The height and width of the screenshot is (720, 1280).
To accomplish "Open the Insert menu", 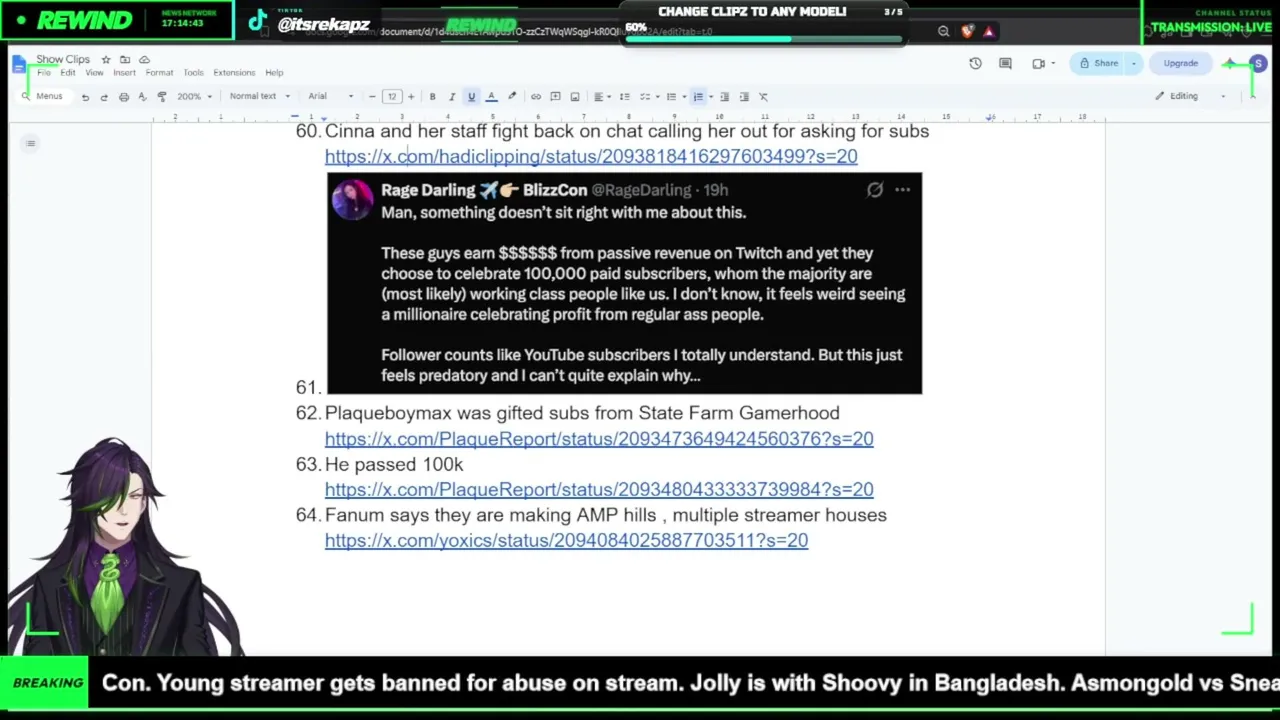I will coord(124,73).
